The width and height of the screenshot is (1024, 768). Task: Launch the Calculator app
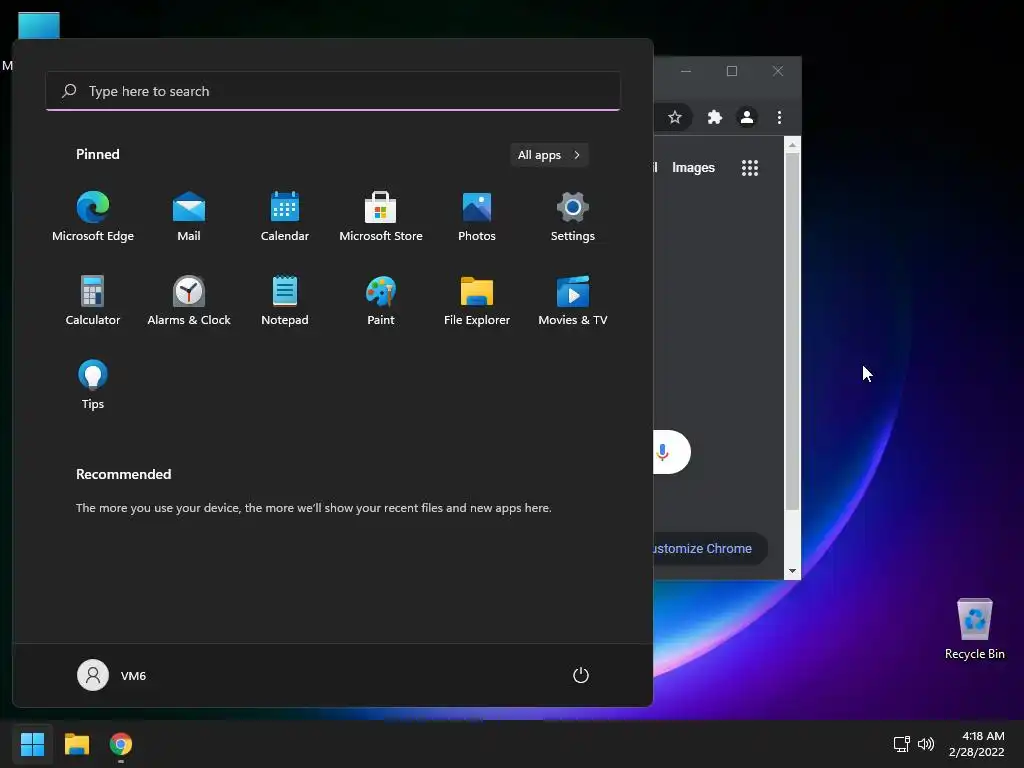(93, 300)
